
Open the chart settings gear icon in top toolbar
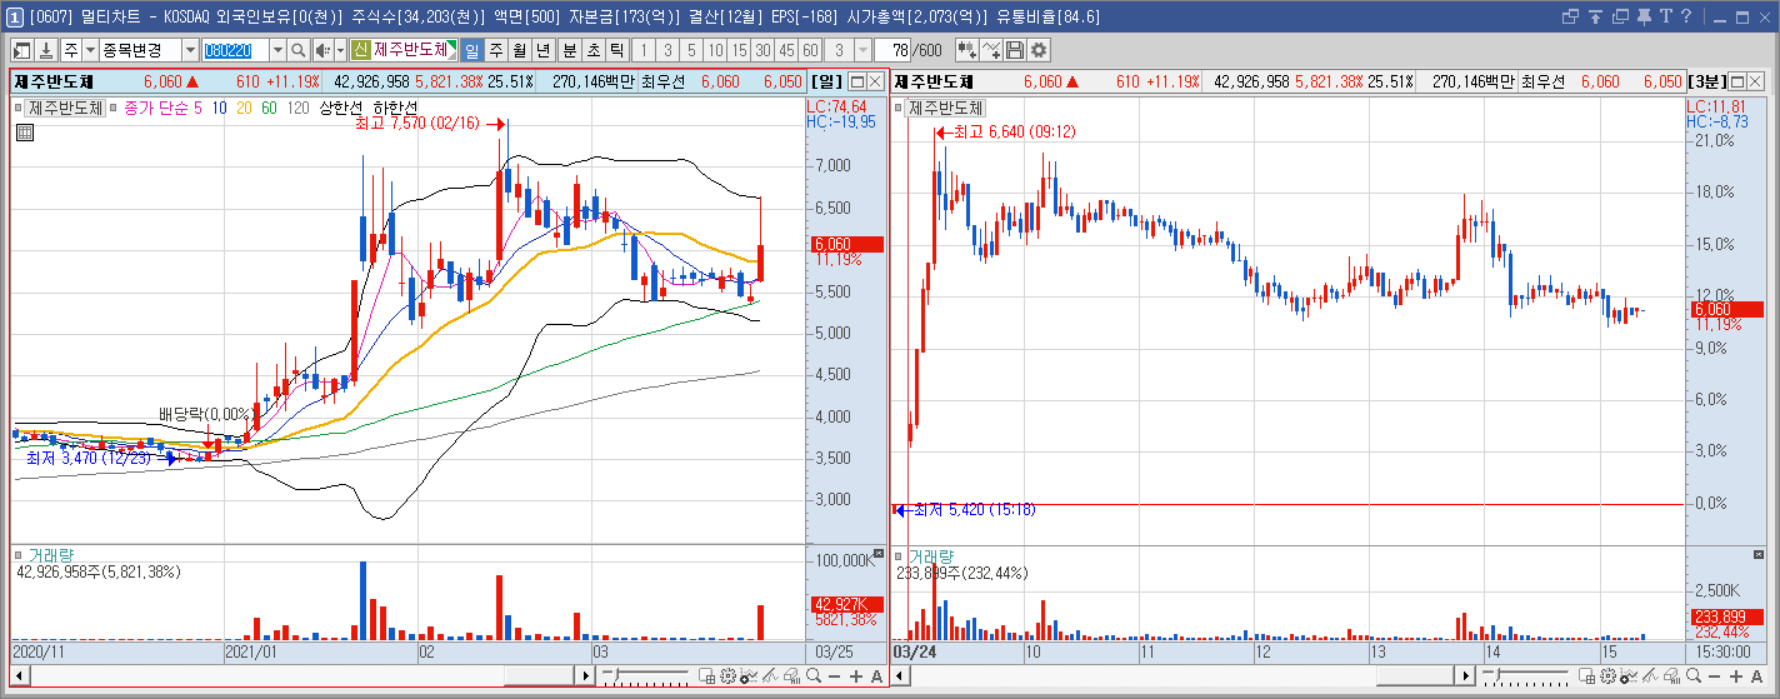click(x=1039, y=50)
